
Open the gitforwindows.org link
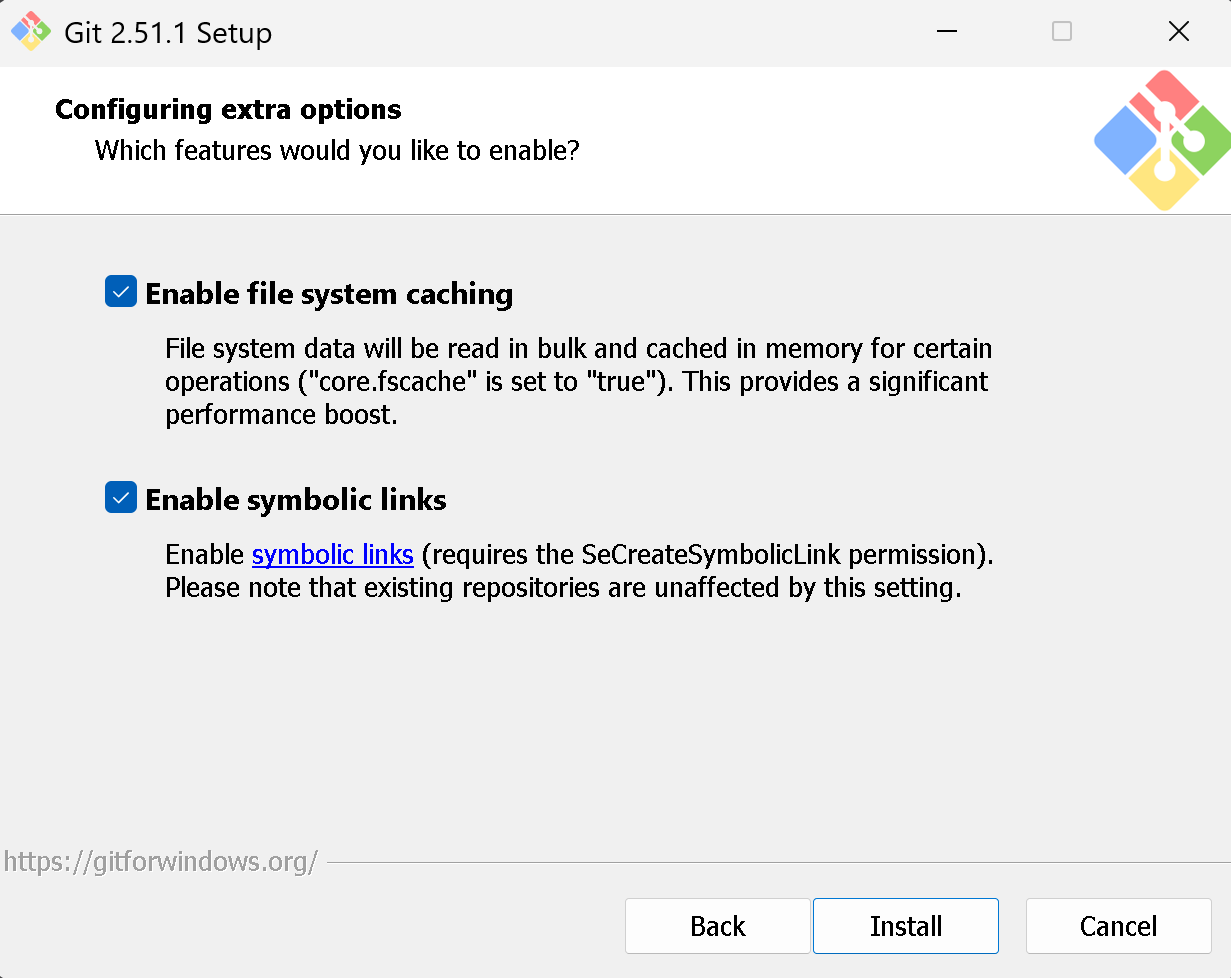161,861
